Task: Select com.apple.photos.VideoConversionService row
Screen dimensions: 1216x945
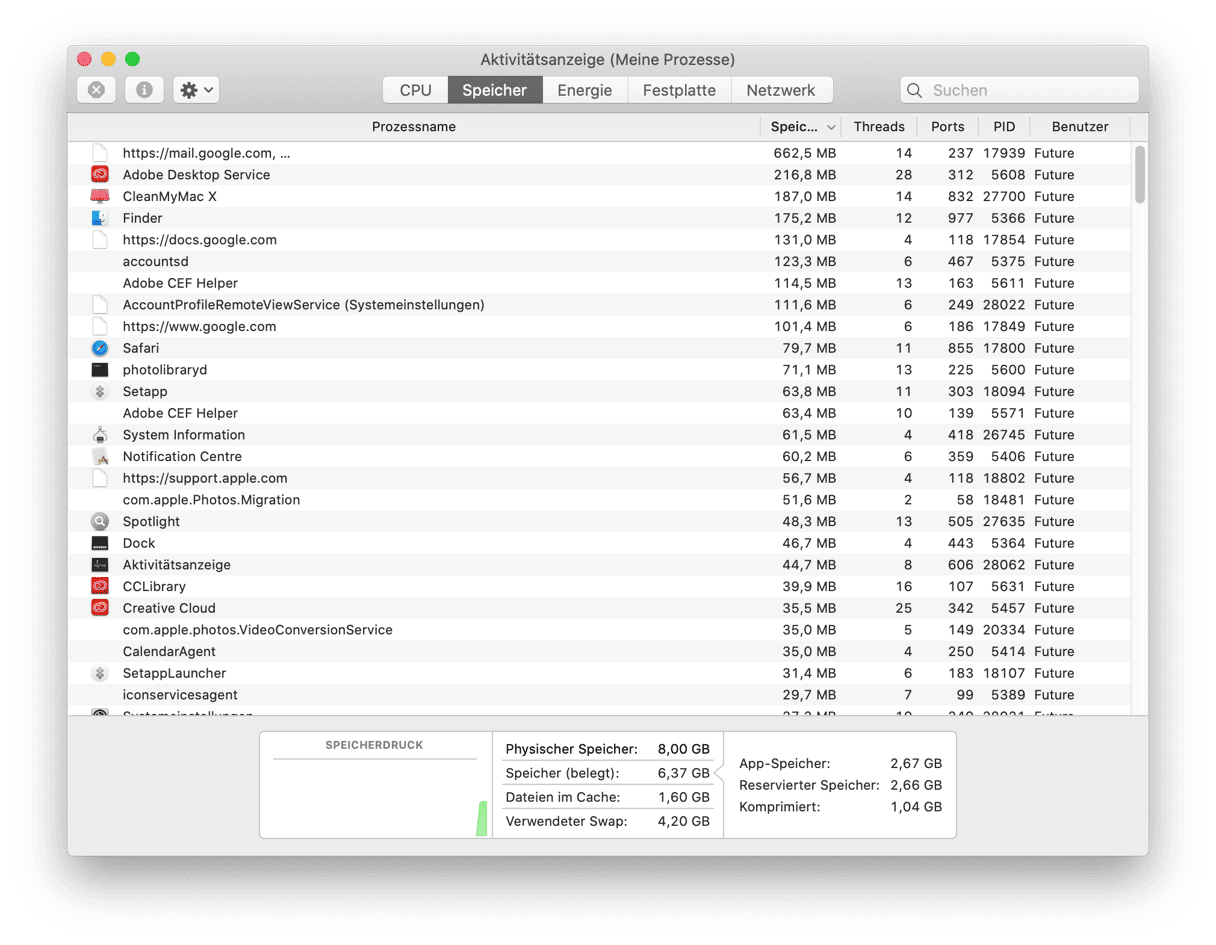Action: [600, 630]
